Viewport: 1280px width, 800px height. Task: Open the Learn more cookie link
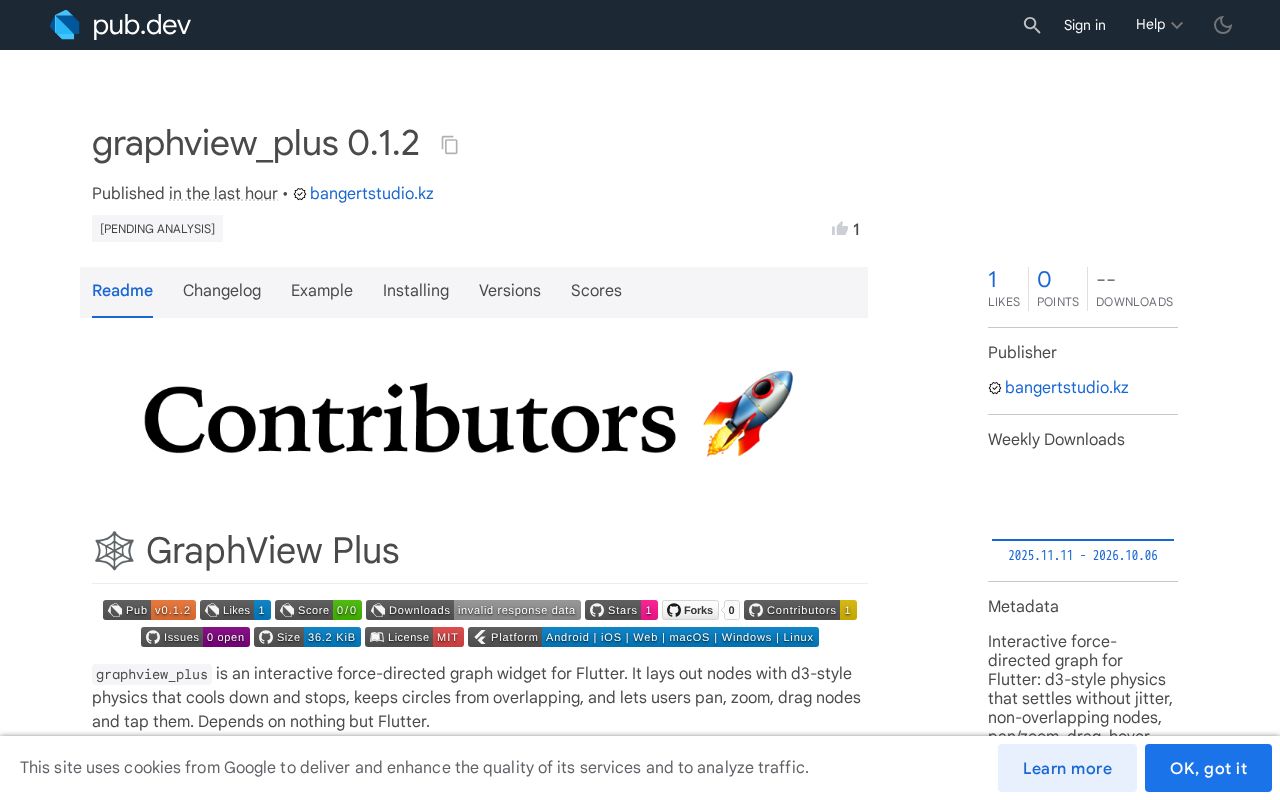(1067, 768)
